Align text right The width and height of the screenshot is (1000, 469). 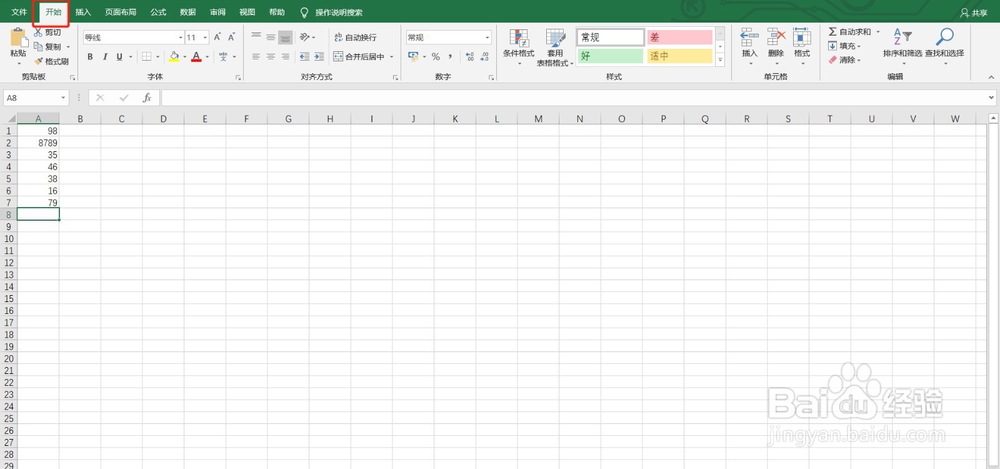click(x=285, y=57)
